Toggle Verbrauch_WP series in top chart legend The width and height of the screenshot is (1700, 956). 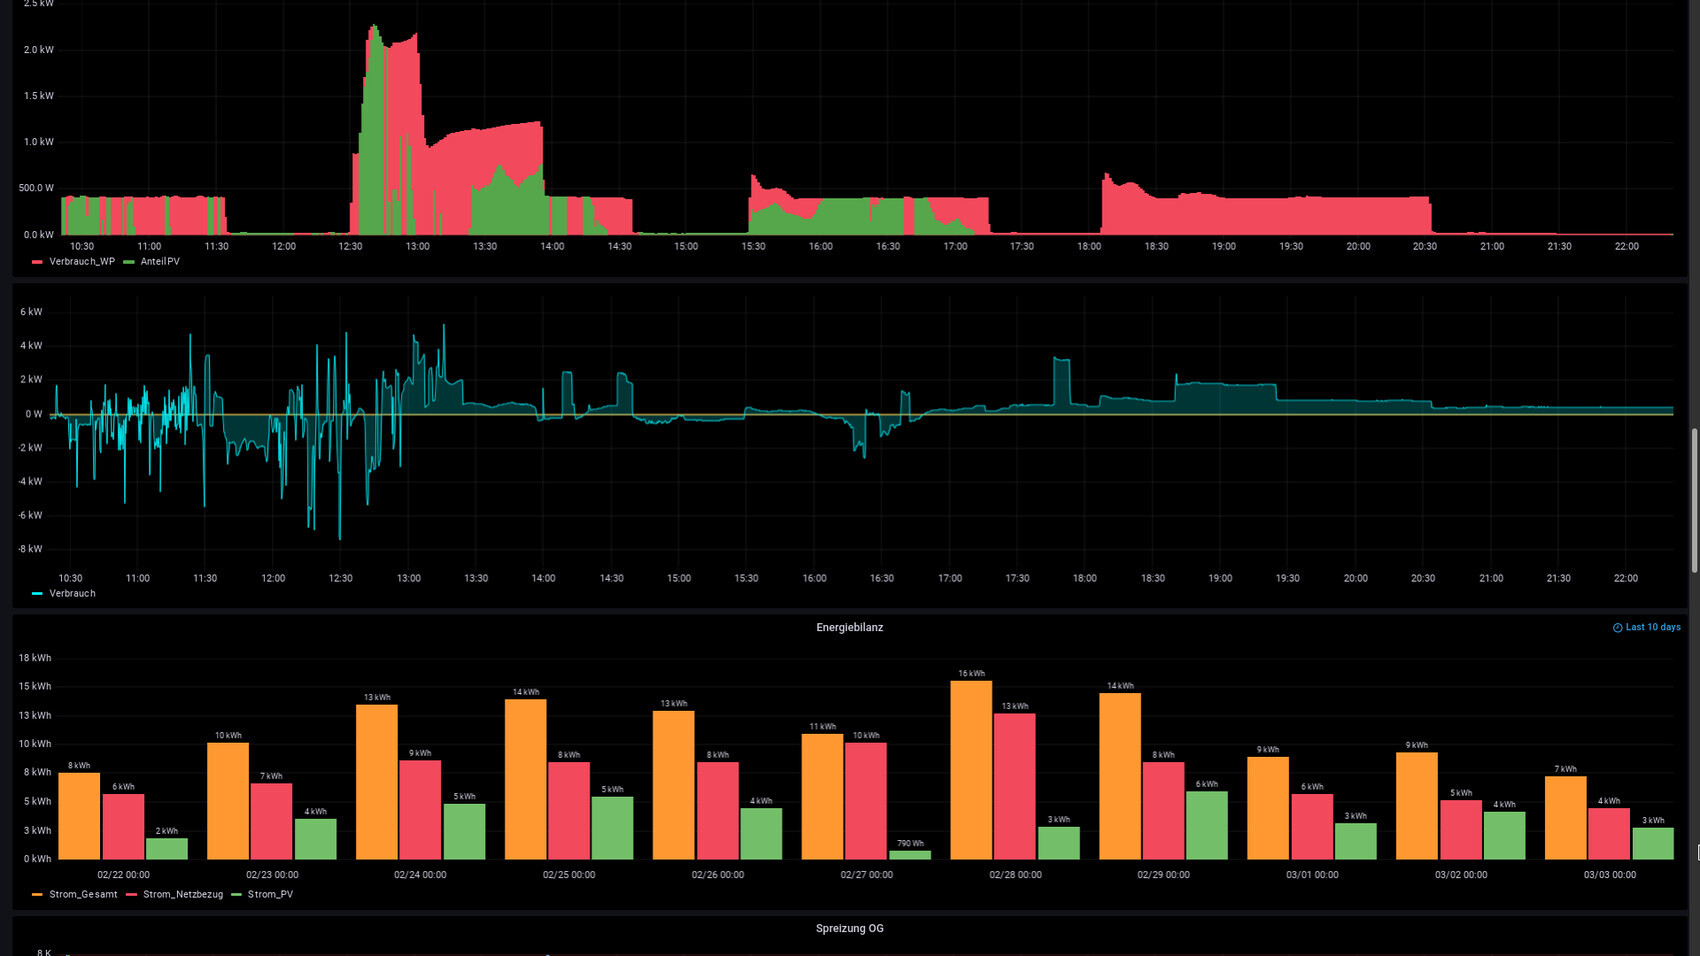81,262
